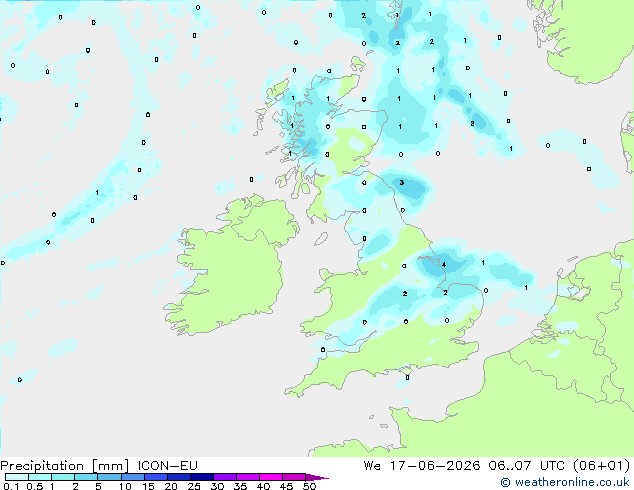Click the 40–45 mm magenta legend swatch
This screenshot has height=490, width=634.
[271, 477]
